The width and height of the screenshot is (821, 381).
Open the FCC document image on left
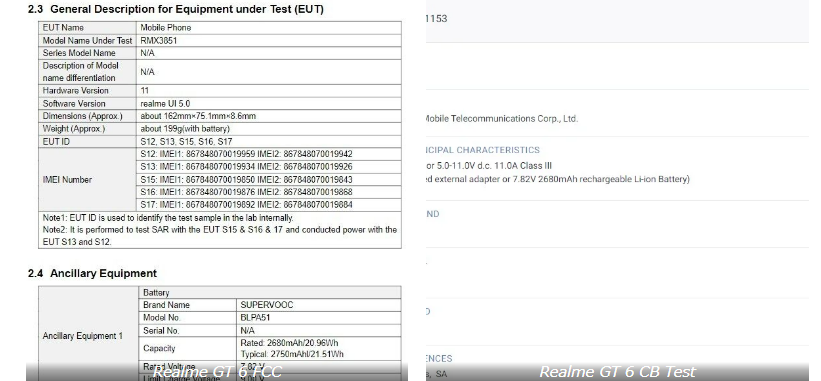click(216, 190)
